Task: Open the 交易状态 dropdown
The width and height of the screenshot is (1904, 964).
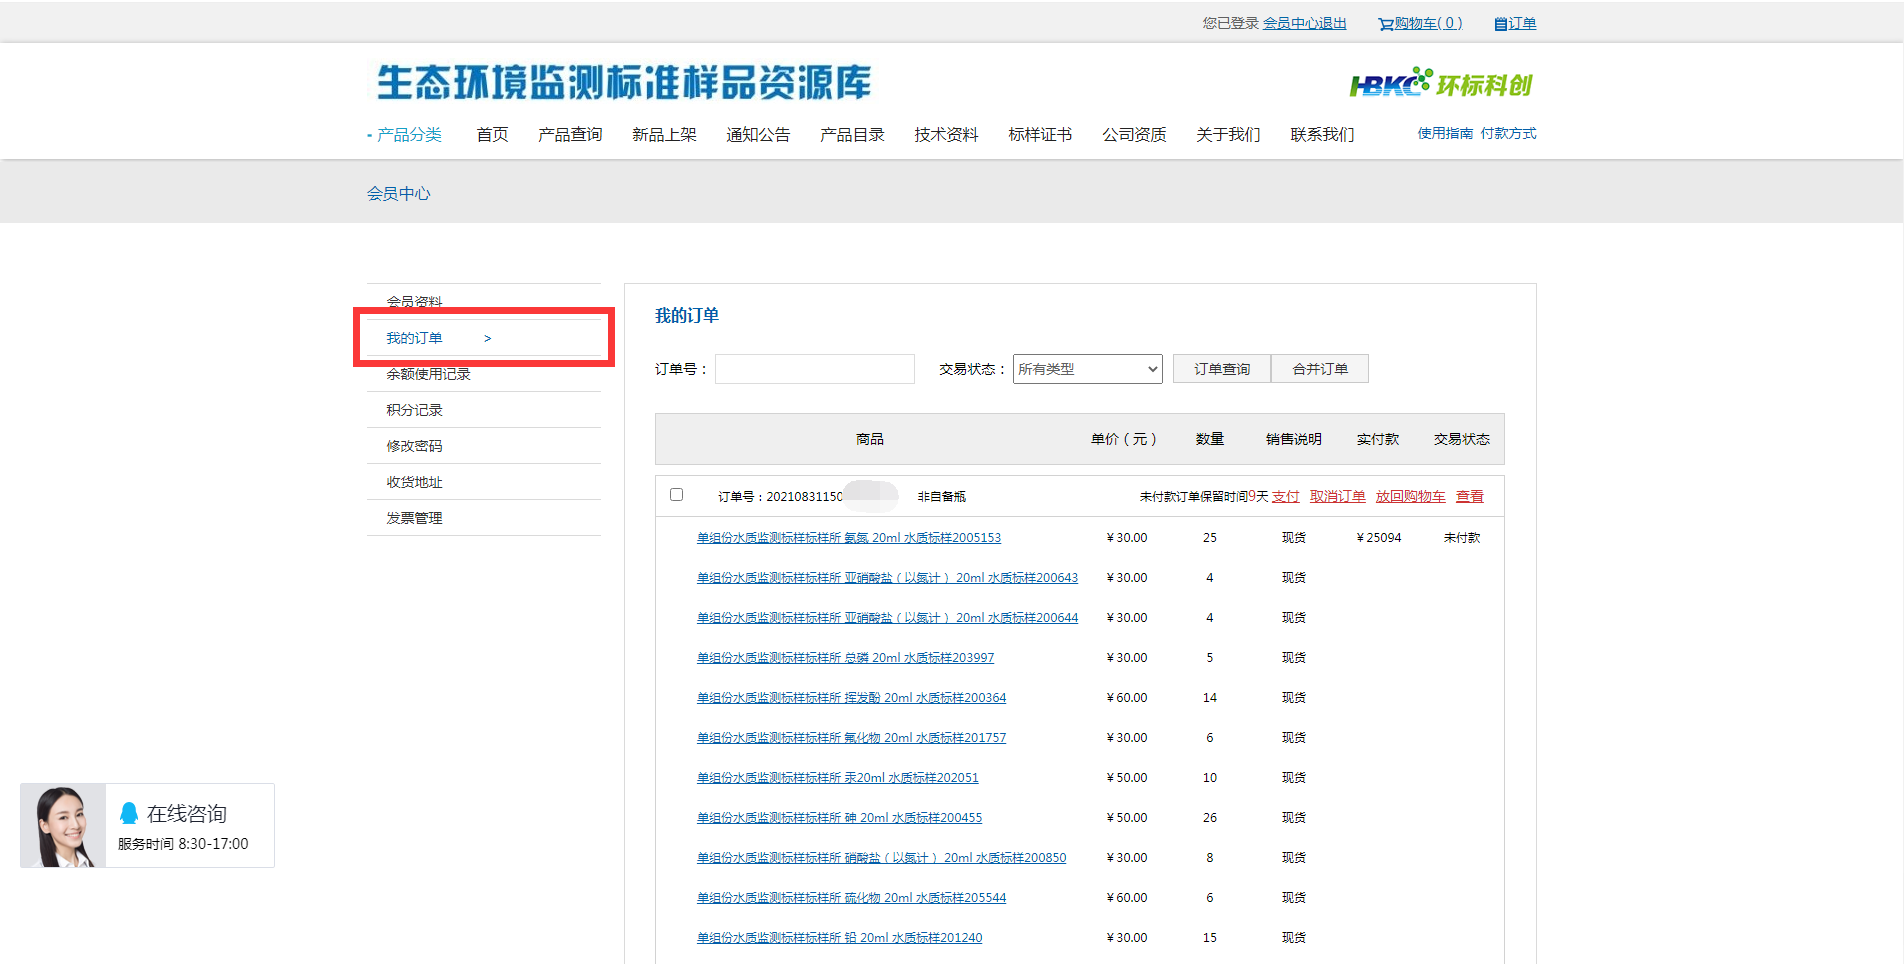Action: tap(1087, 369)
